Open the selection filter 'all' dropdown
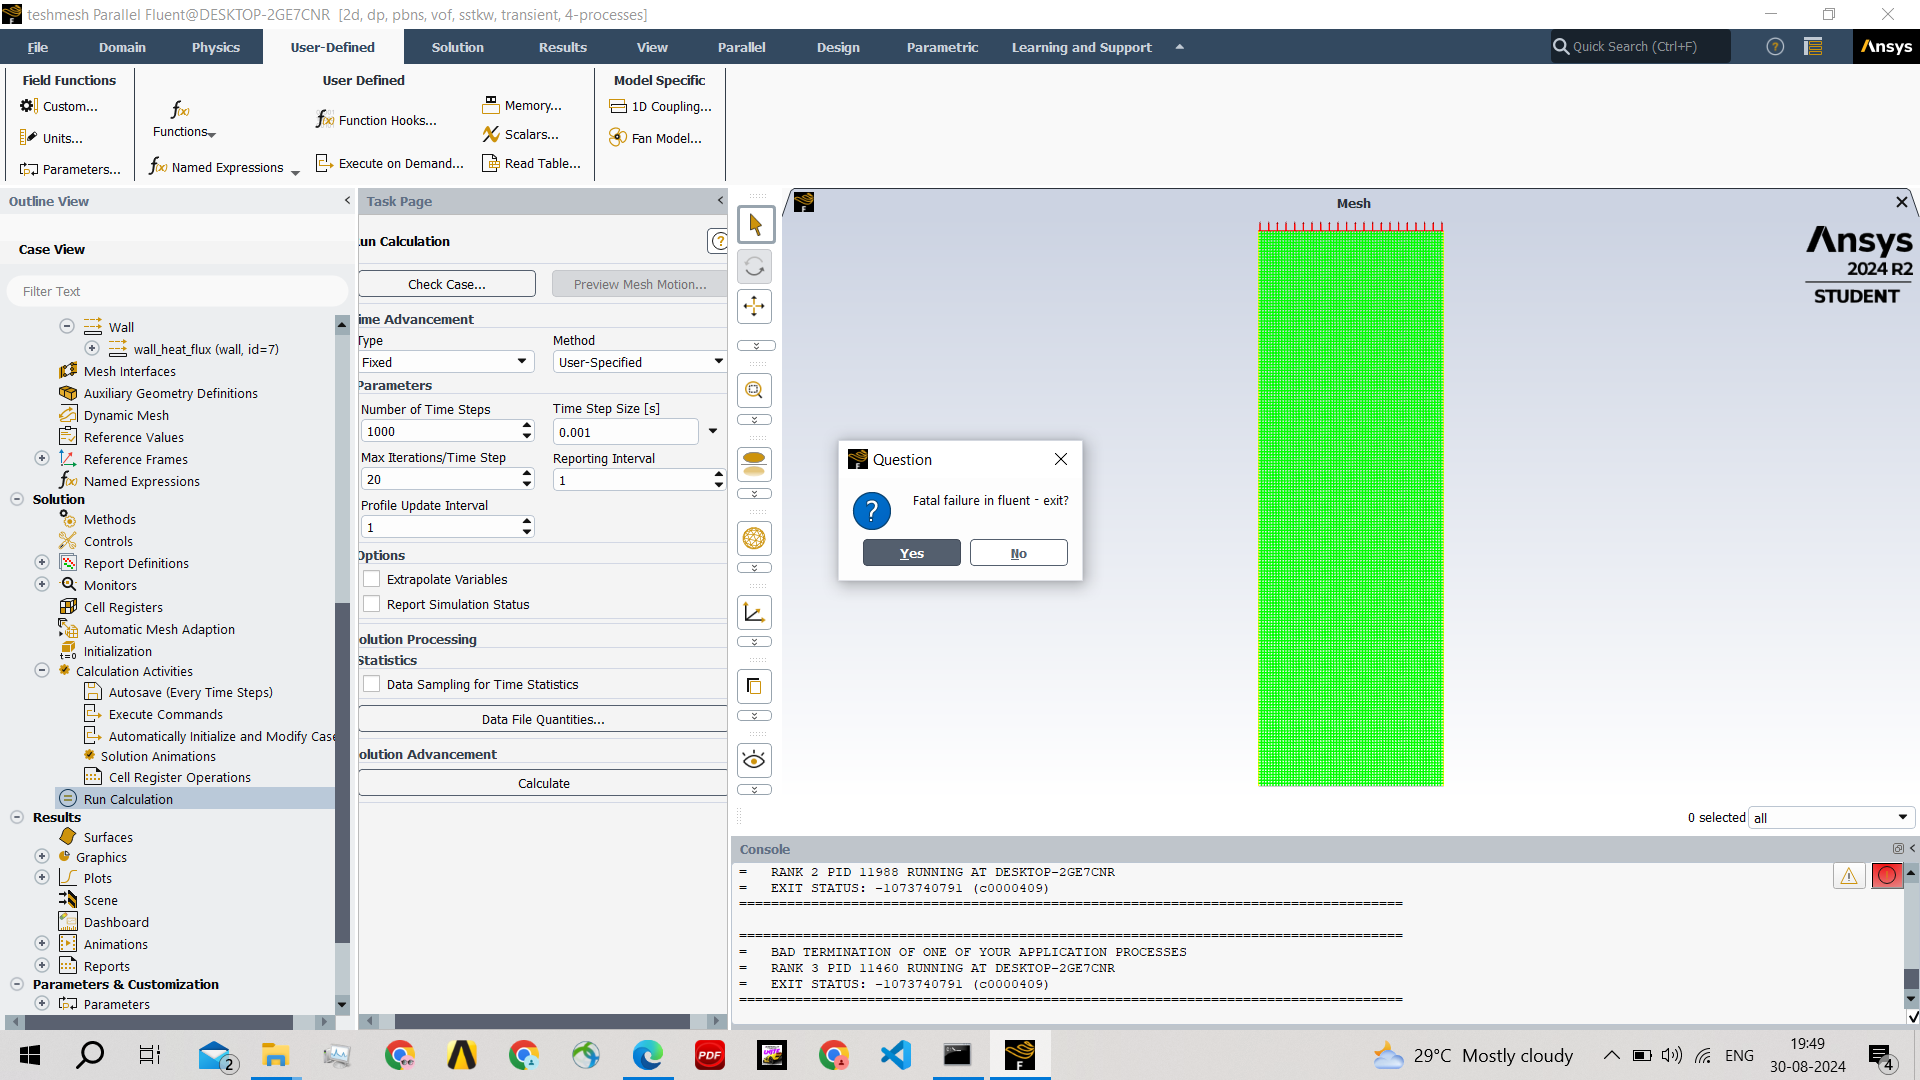 pyautogui.click(x=1831, y=818)
